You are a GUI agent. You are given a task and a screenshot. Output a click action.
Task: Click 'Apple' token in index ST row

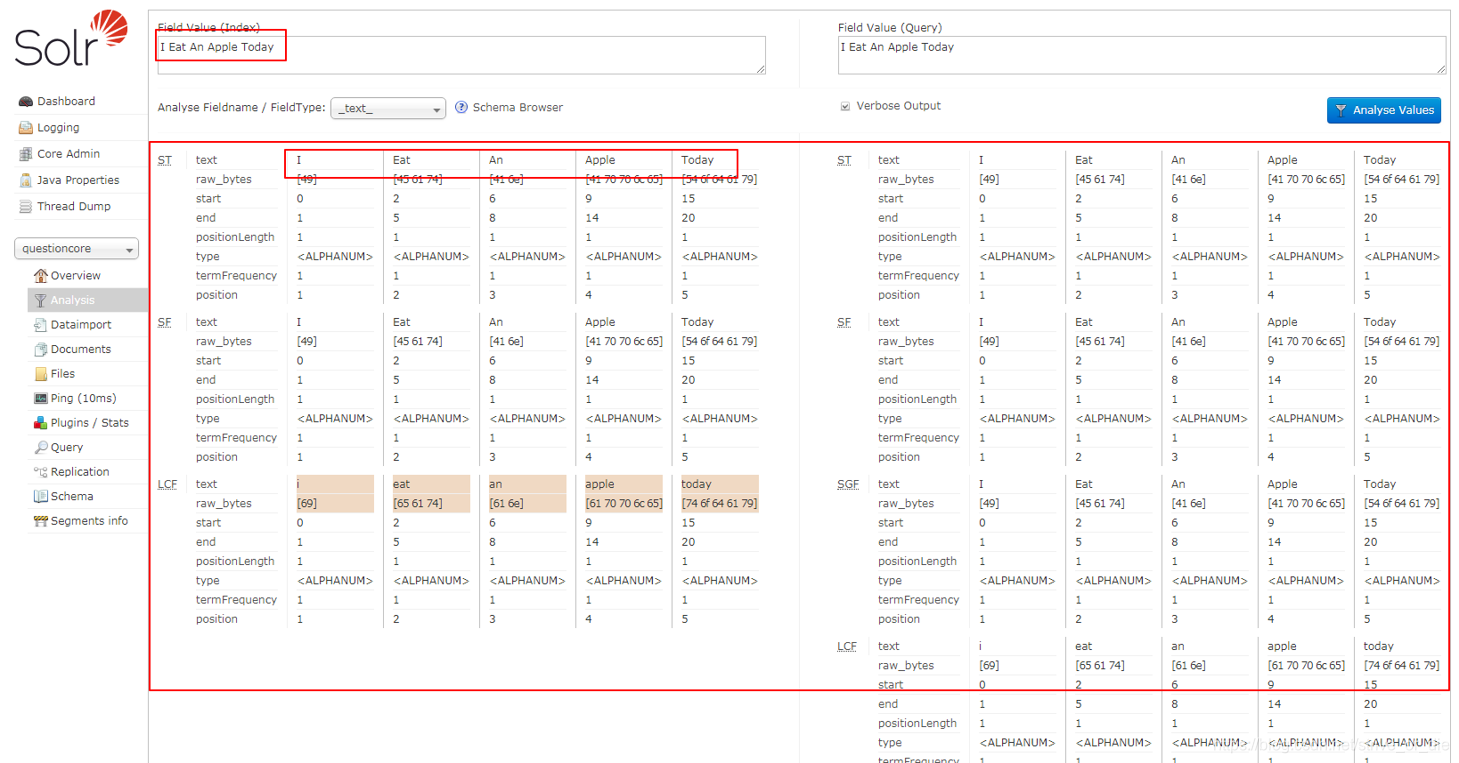click(600, 160)
